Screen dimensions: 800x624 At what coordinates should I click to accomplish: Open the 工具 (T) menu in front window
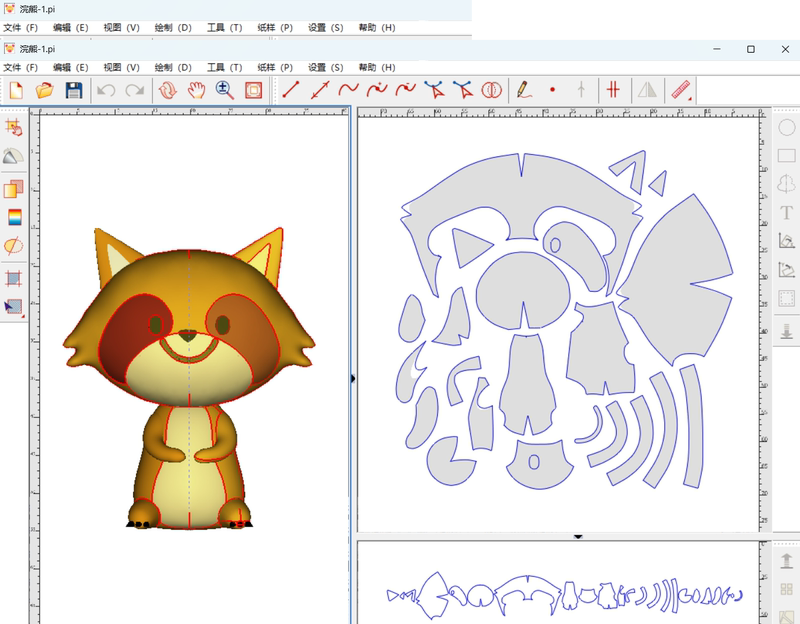224,67
